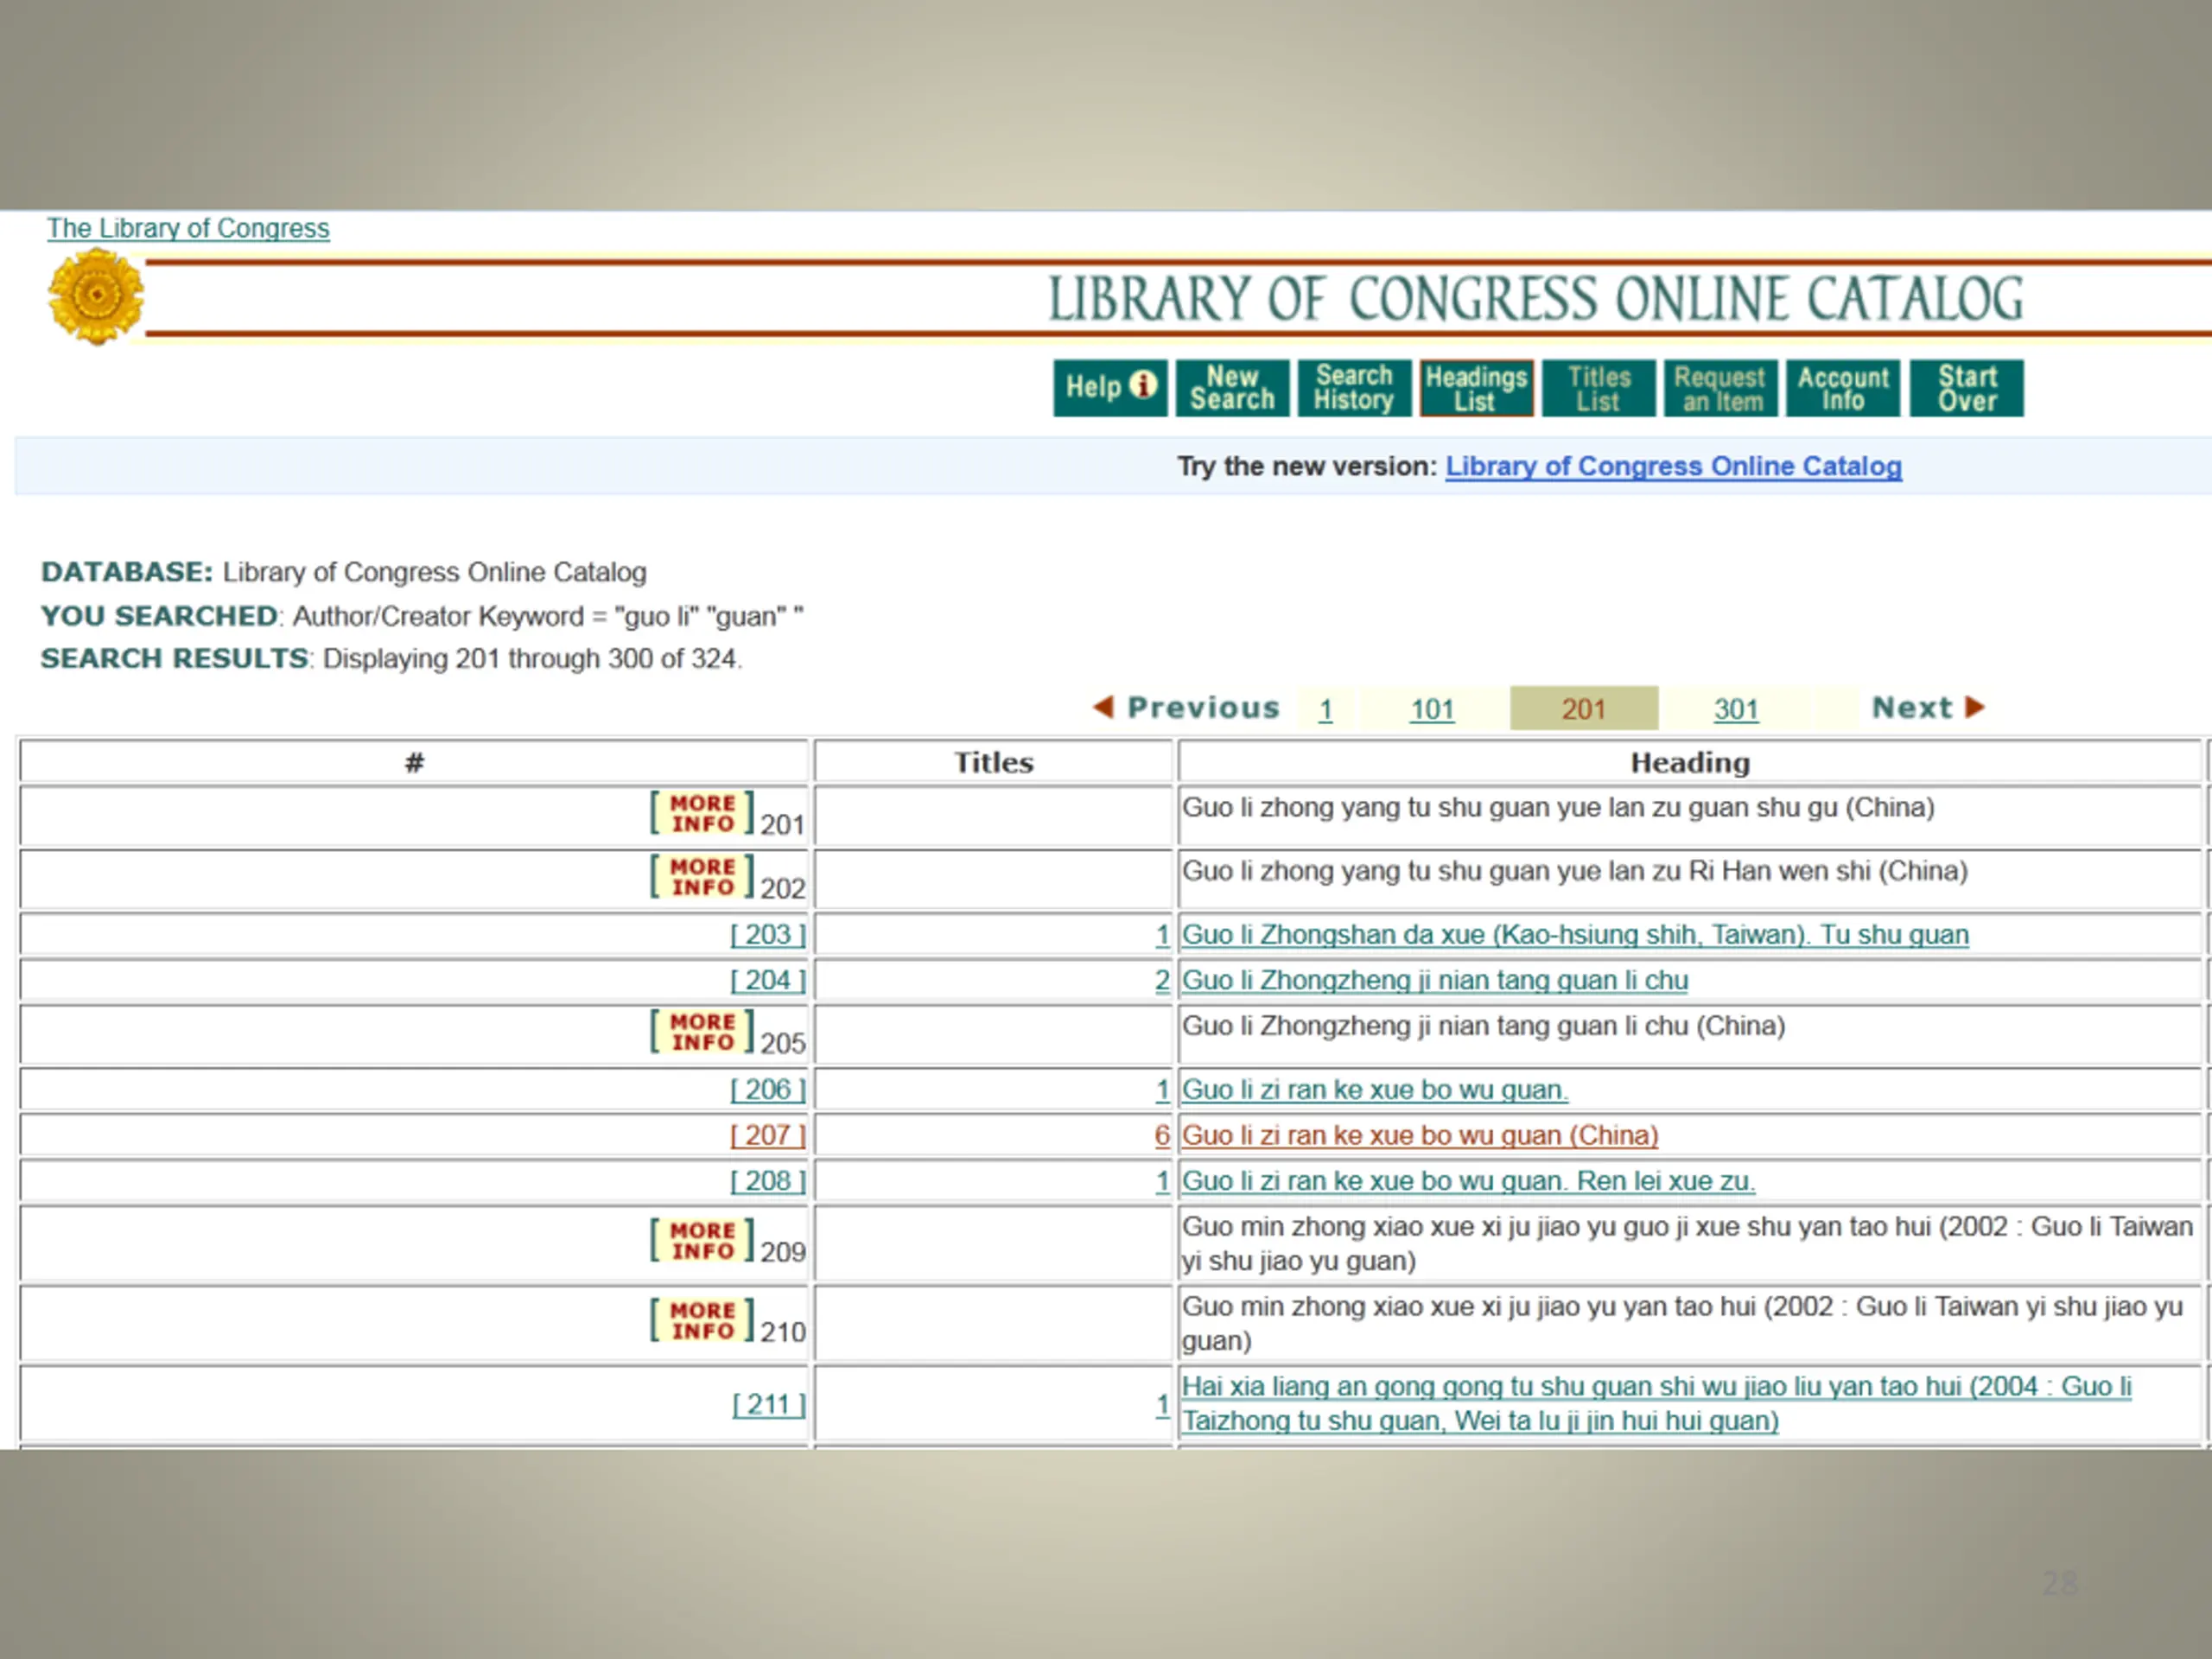
Task: Jump to results page starting at 1
Action: (x=1325, y=709)
